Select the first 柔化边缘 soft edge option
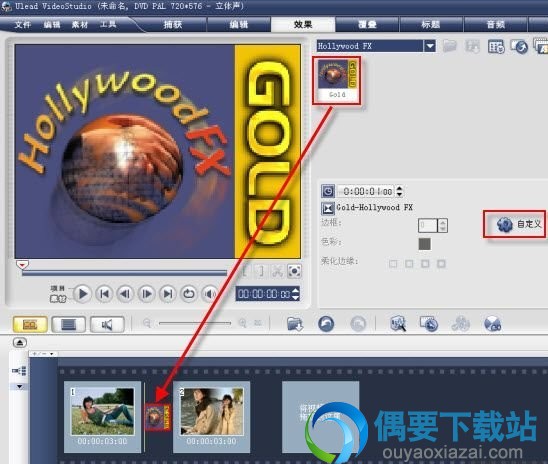This screenshot has width=548, height=464. tap(393, 263)
